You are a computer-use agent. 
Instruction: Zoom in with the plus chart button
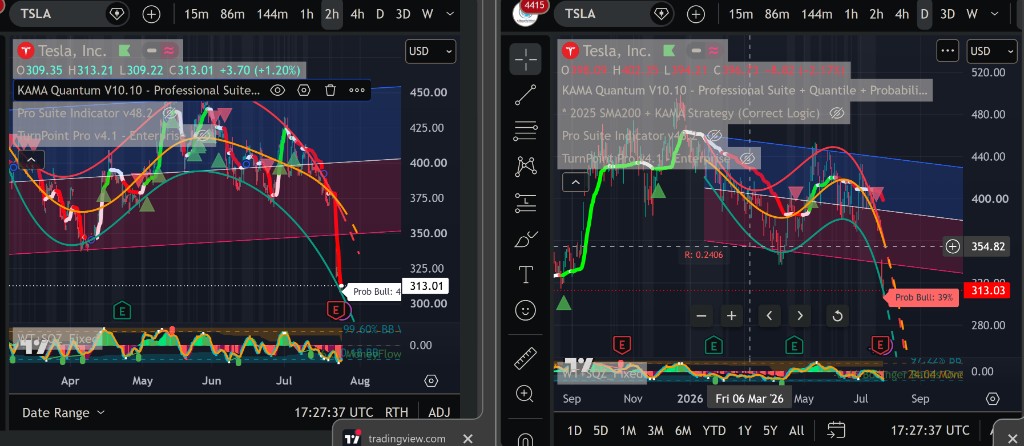tap(731, 316)
